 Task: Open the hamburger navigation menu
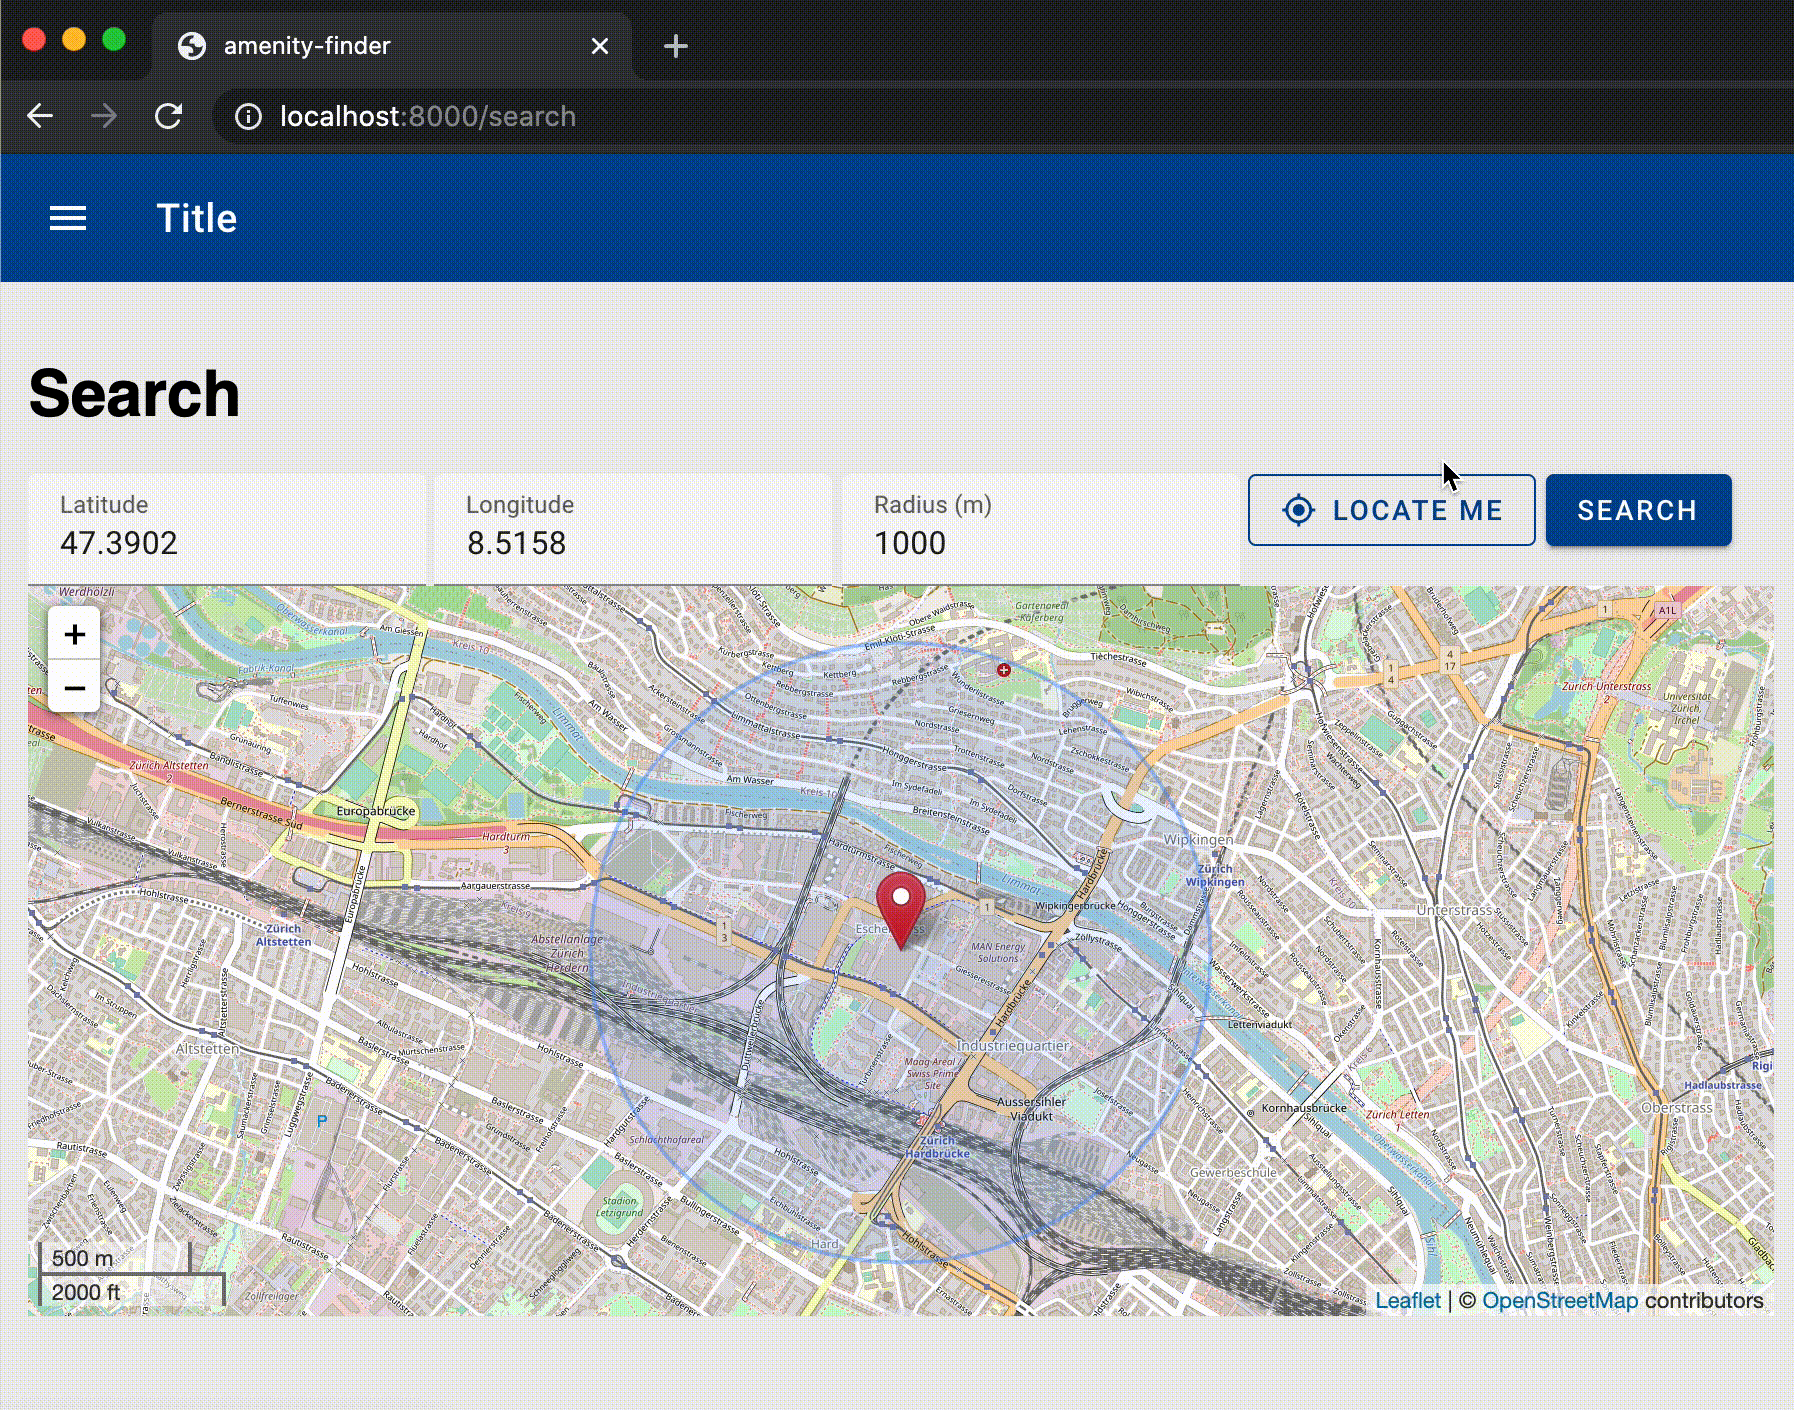(68, 217)
